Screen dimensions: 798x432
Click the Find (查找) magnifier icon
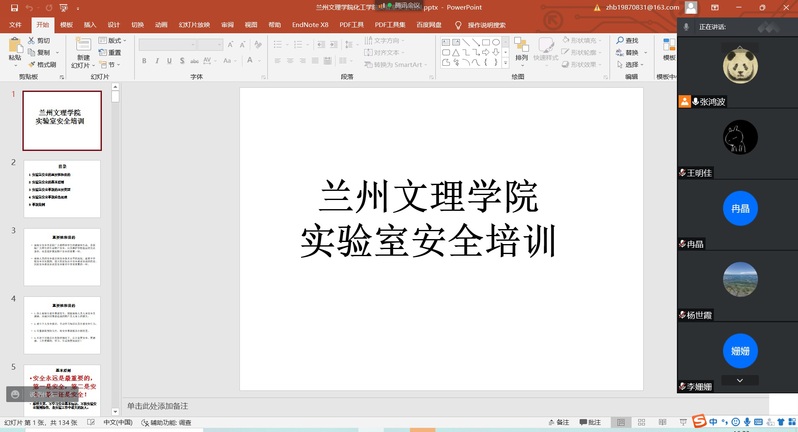click(x=626, y=41)
